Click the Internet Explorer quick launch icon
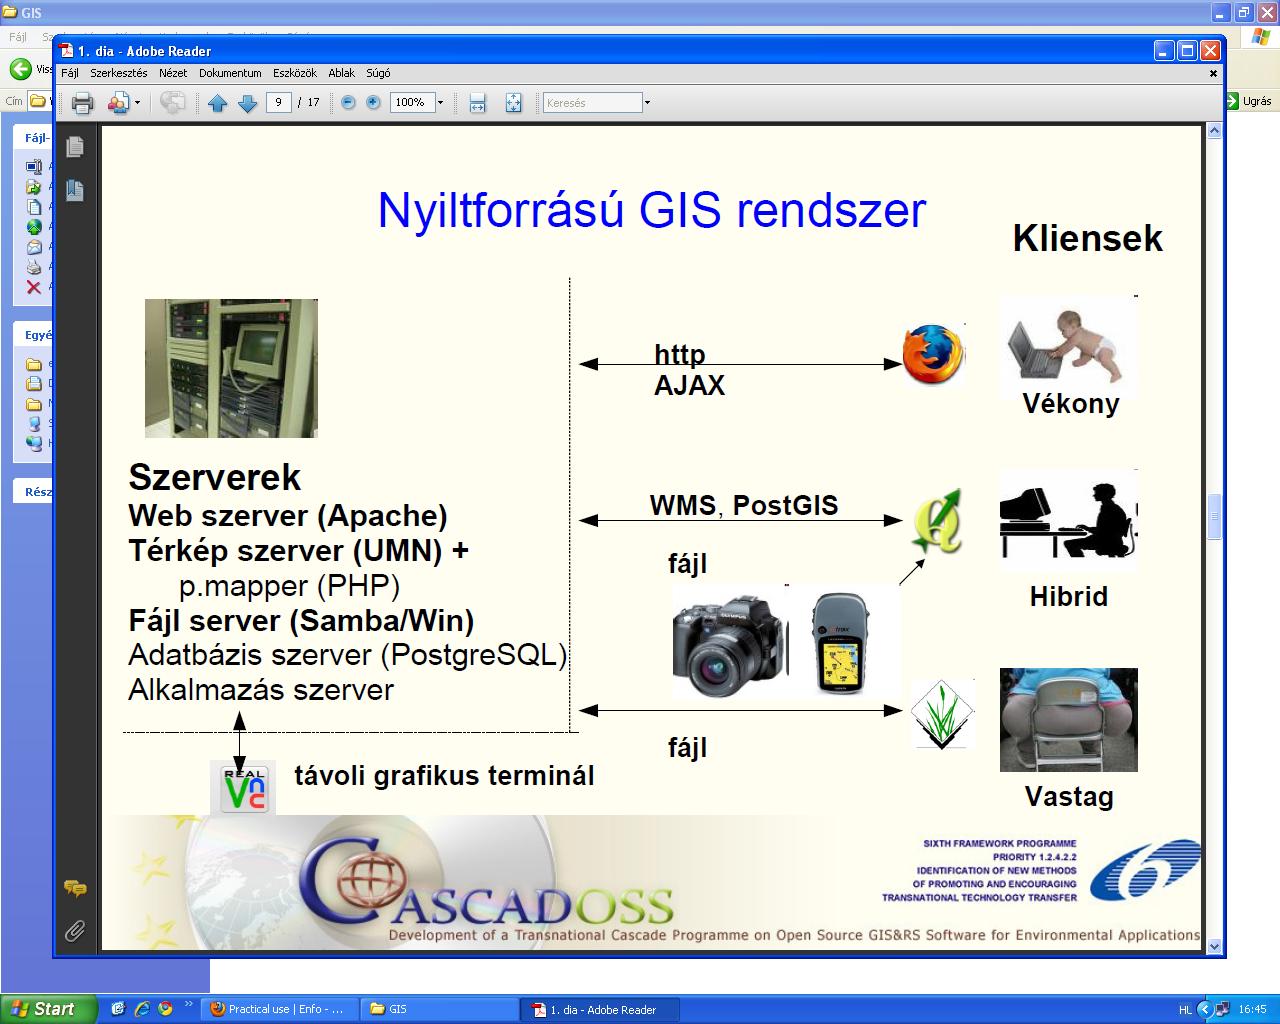 (x=141, y=1009)
